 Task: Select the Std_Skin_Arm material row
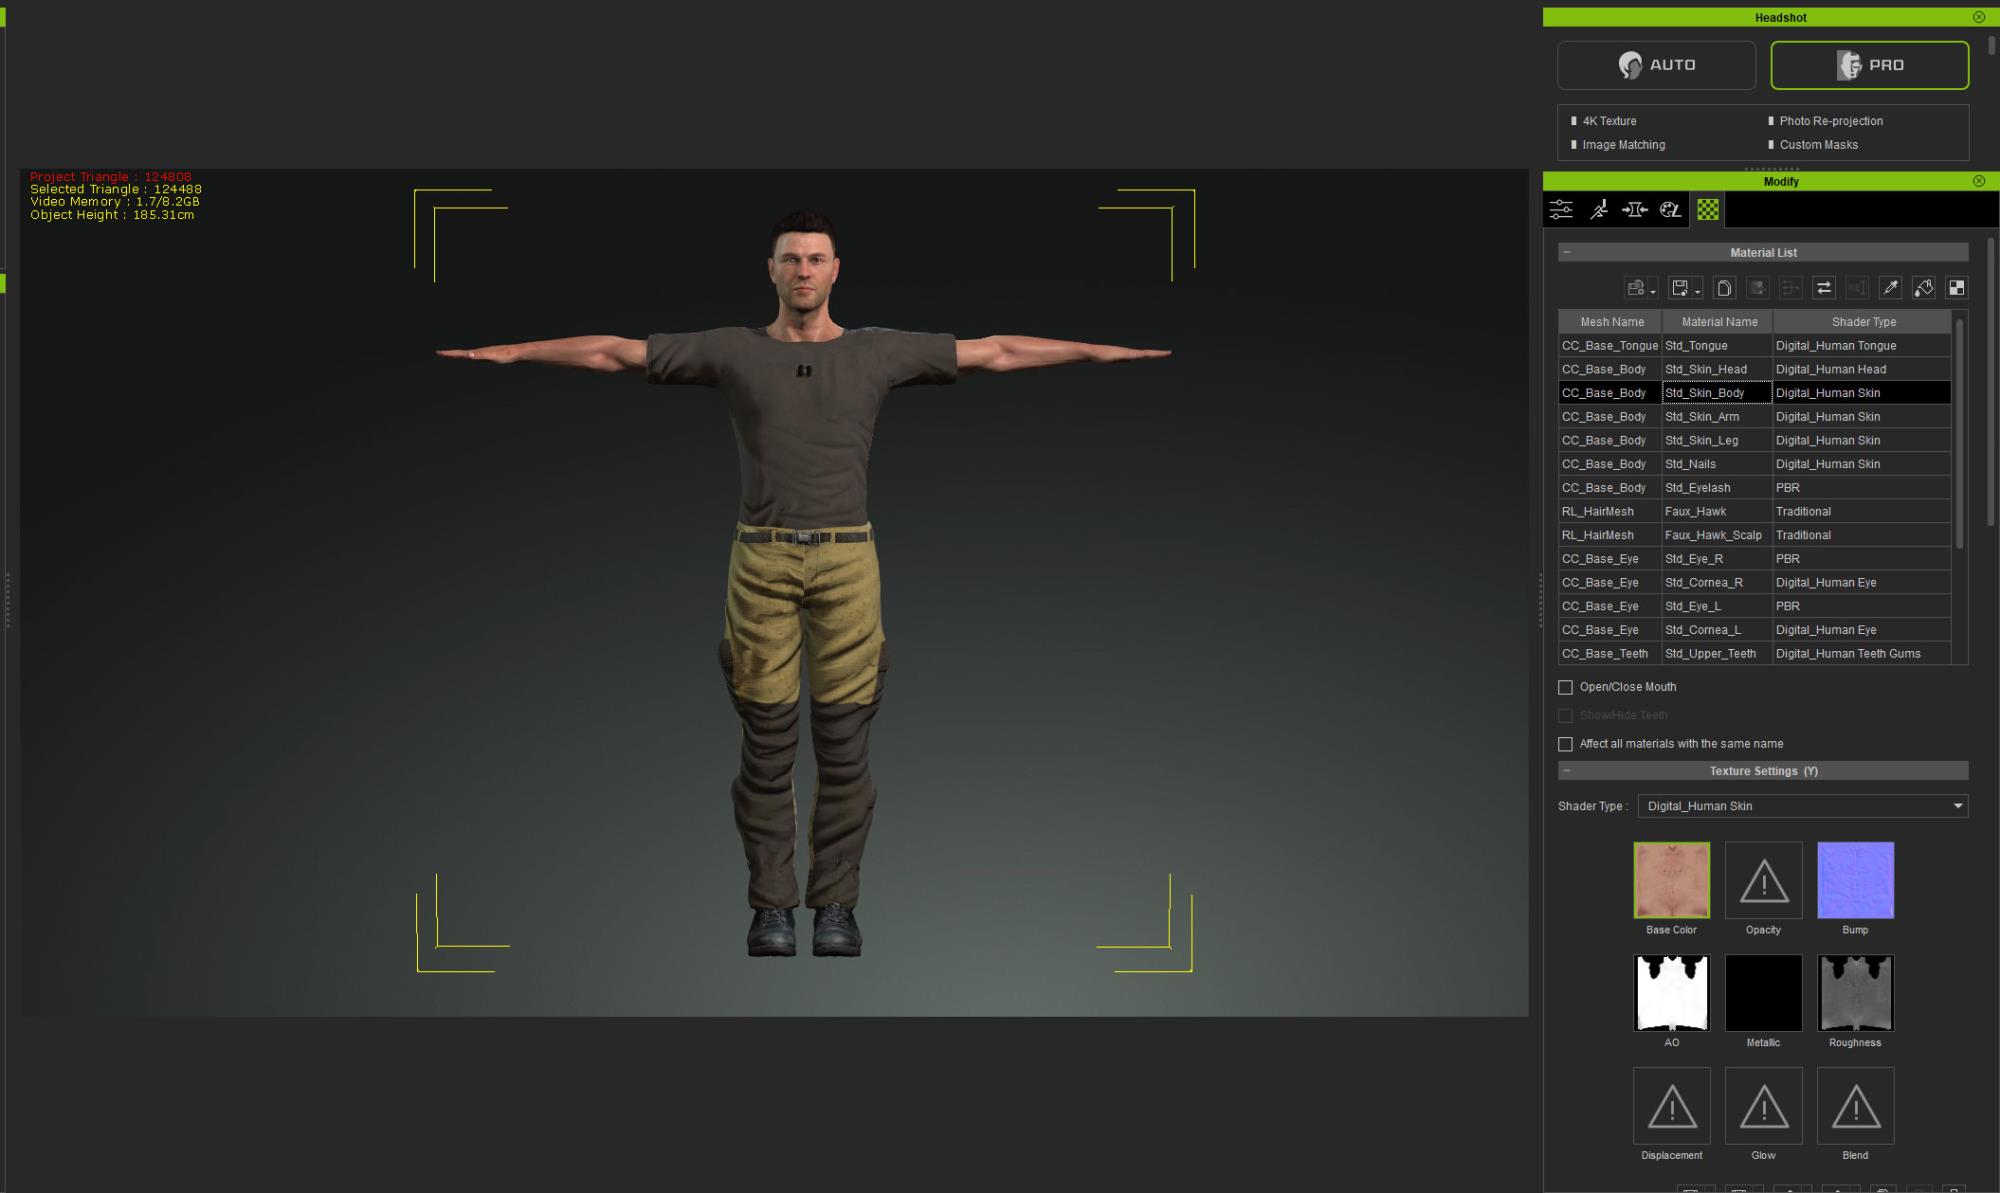(1754, 417)
